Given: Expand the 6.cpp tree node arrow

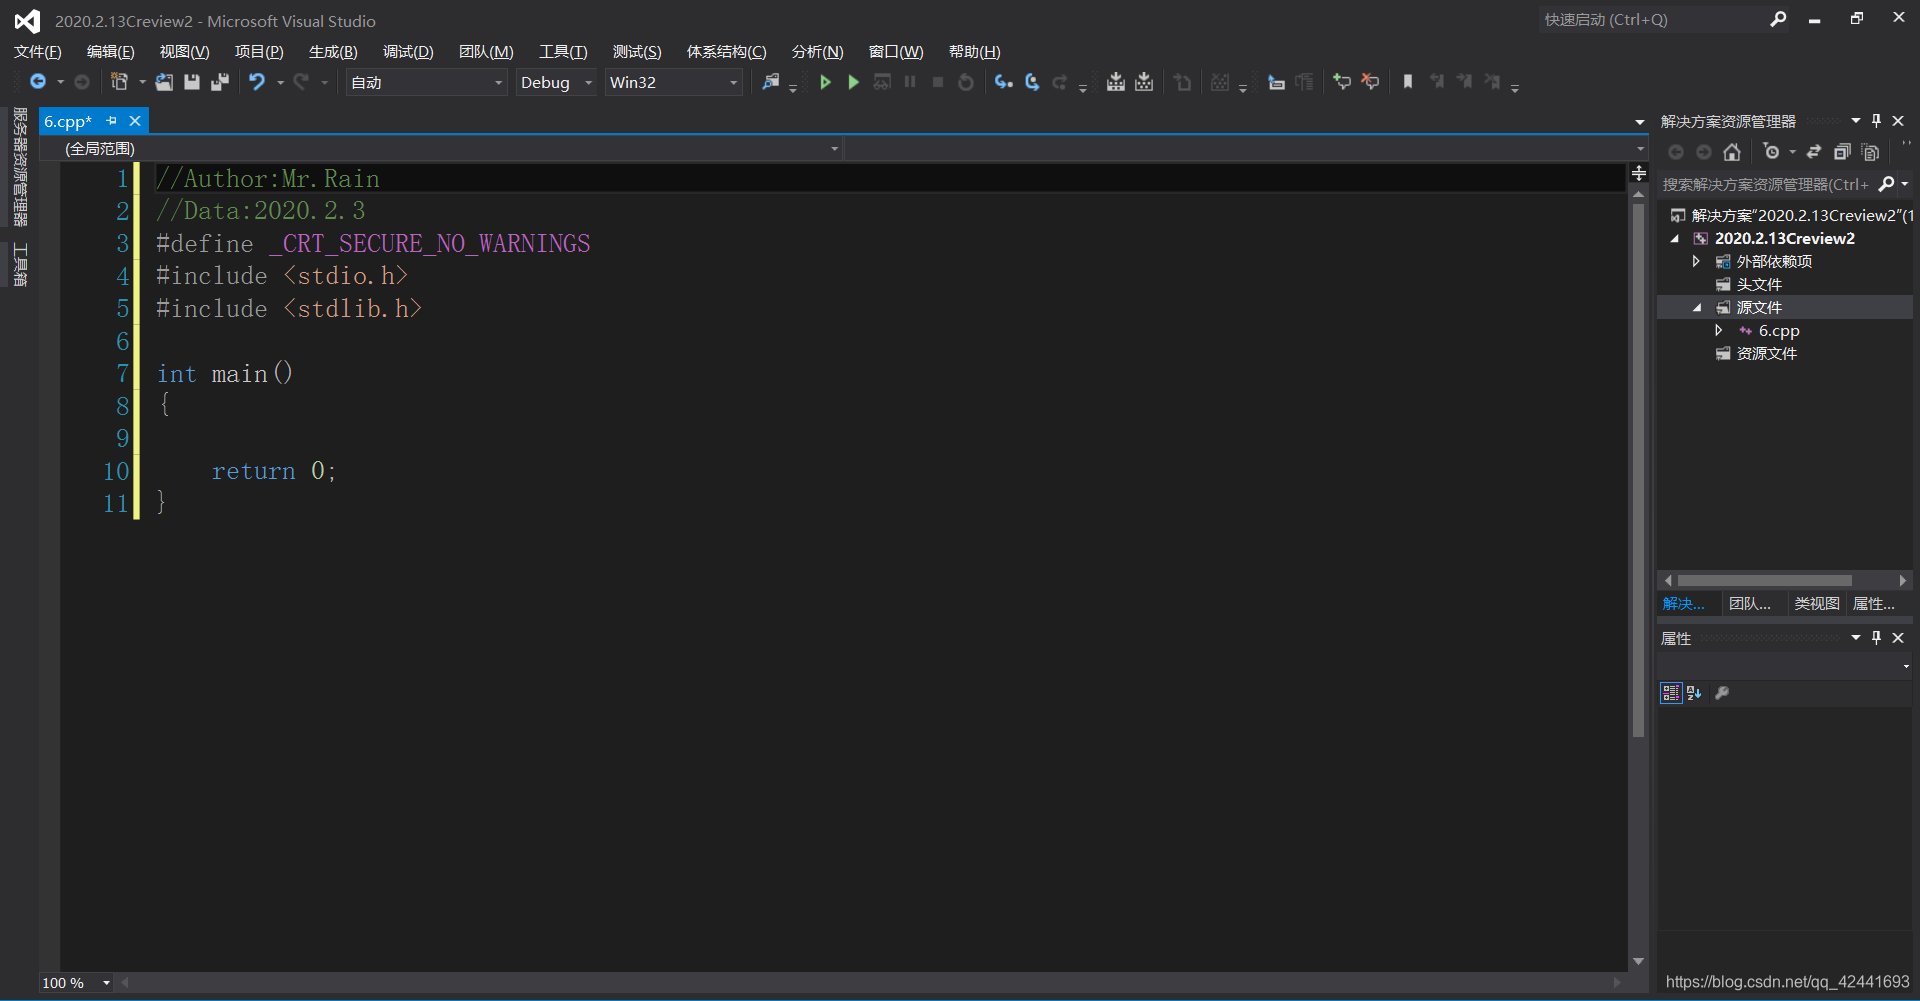Looking at the screenshot, I should (x=1718, y=330).
